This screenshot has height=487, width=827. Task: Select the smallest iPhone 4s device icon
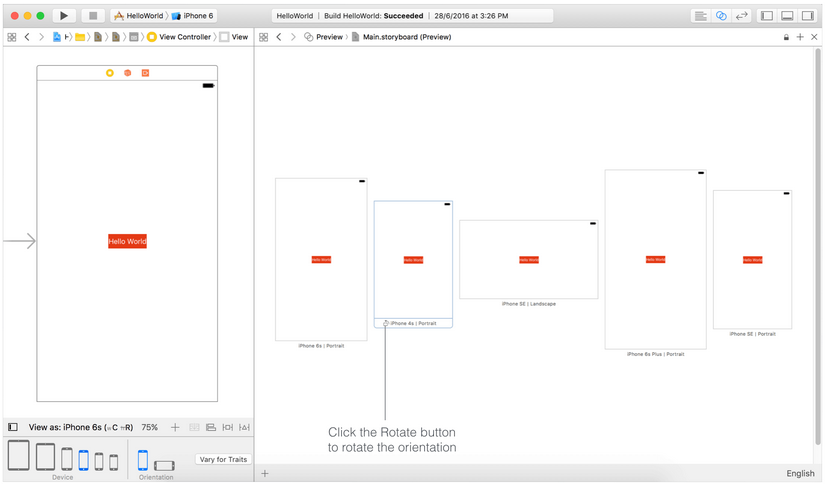pyautogui.click(x=113, y=462)
